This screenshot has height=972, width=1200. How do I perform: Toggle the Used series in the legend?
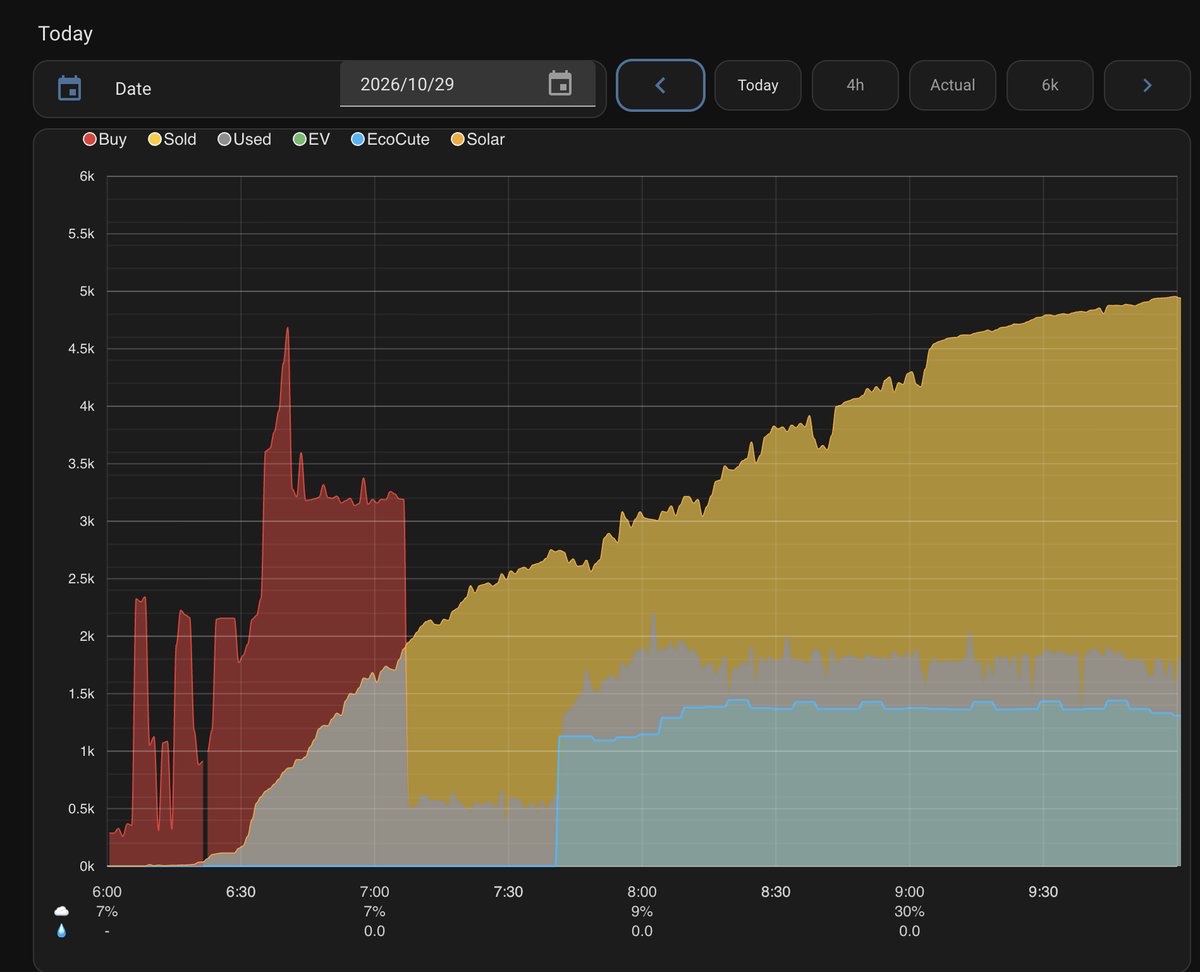coord(244,140)
